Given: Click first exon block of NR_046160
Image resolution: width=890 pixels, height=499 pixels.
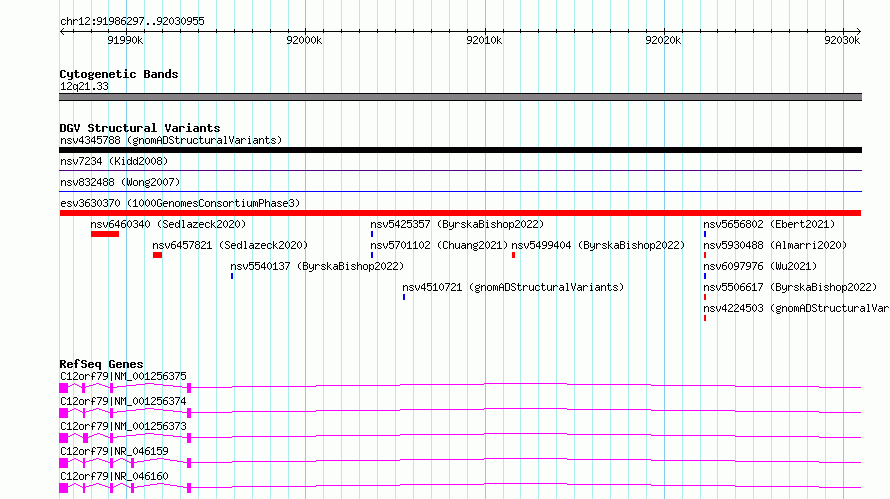Looking at the screenshot, I should [x=64, y=488].
